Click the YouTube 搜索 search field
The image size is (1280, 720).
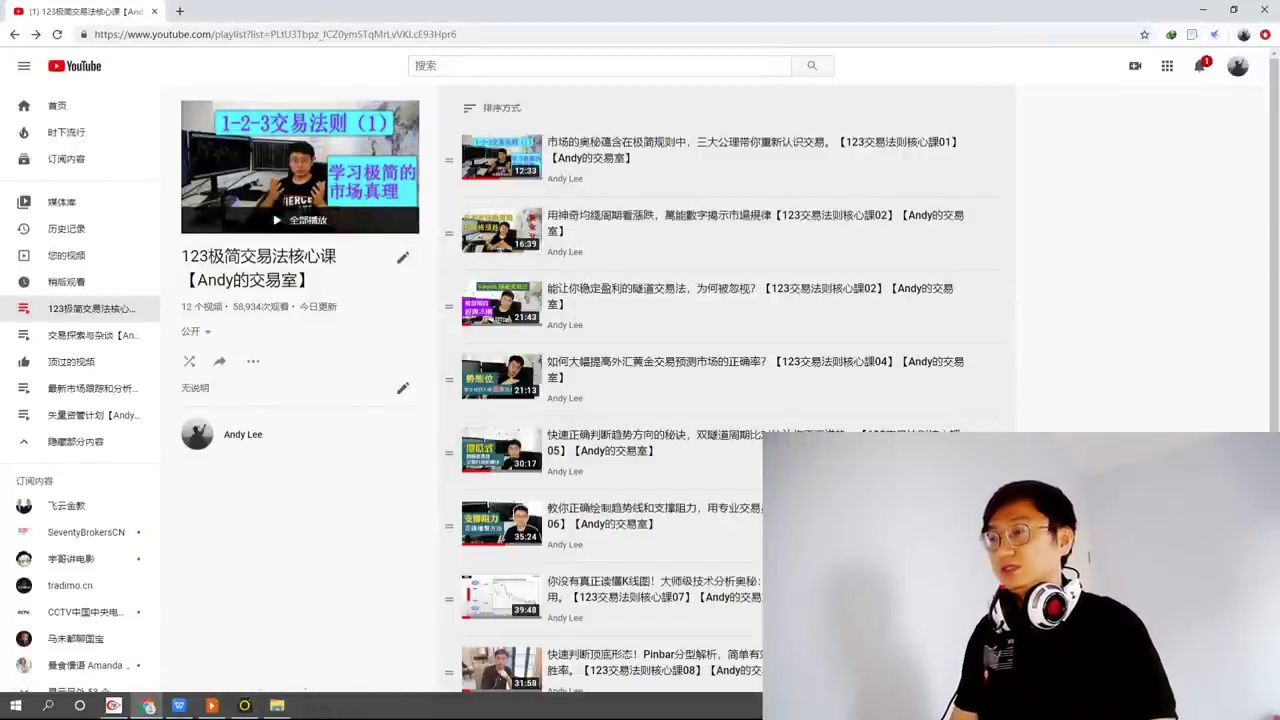point(600,66)
